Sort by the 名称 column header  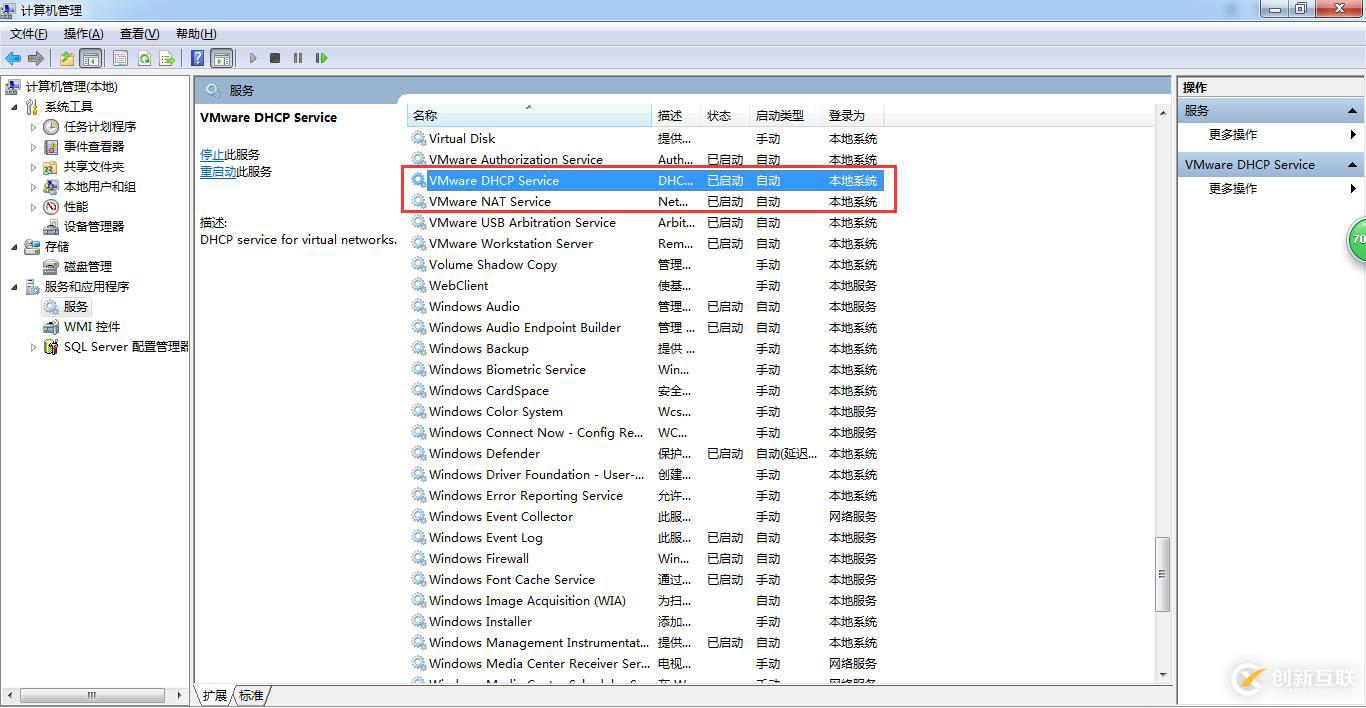[529, 115]
